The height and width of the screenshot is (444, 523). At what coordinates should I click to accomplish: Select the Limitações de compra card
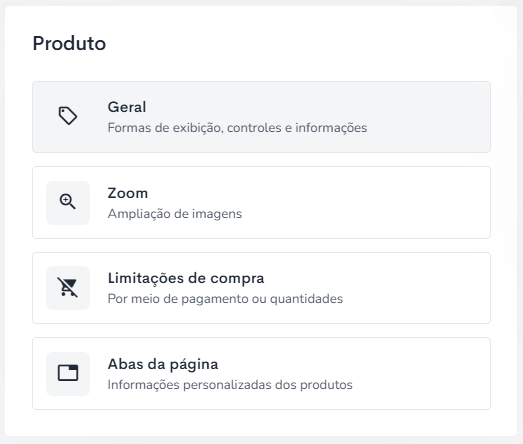(x=261, y=288)
